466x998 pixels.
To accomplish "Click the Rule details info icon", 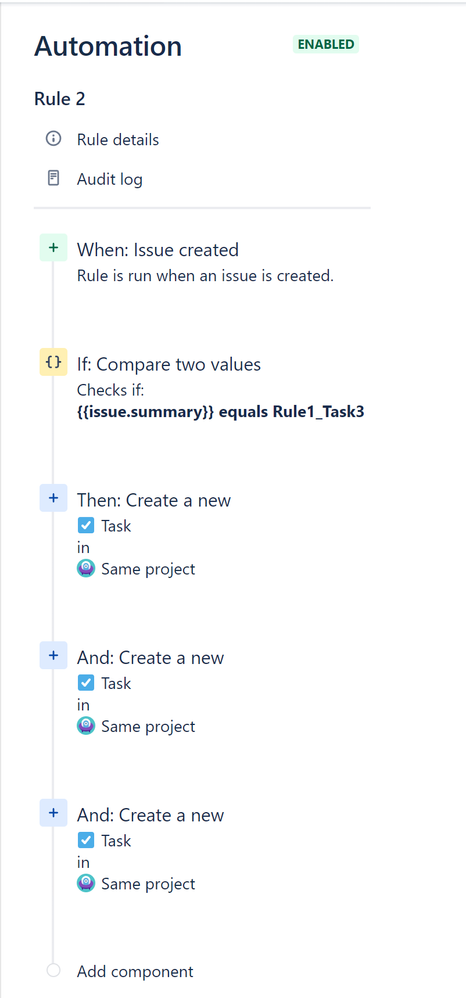I will pos(53,139).
